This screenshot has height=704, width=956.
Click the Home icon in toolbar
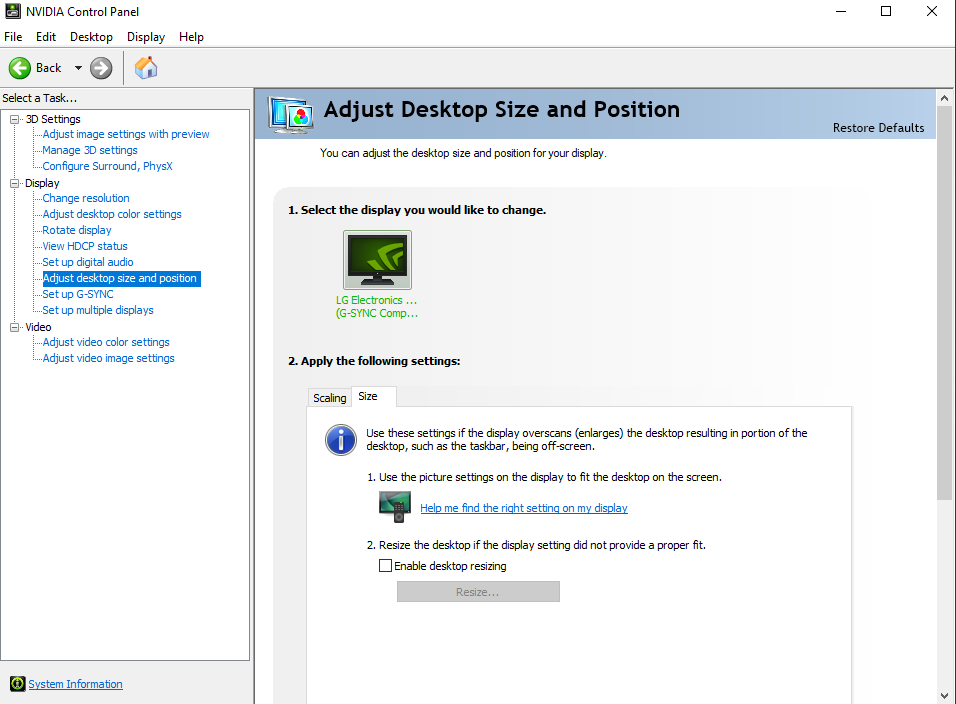(x=146, y=68)
